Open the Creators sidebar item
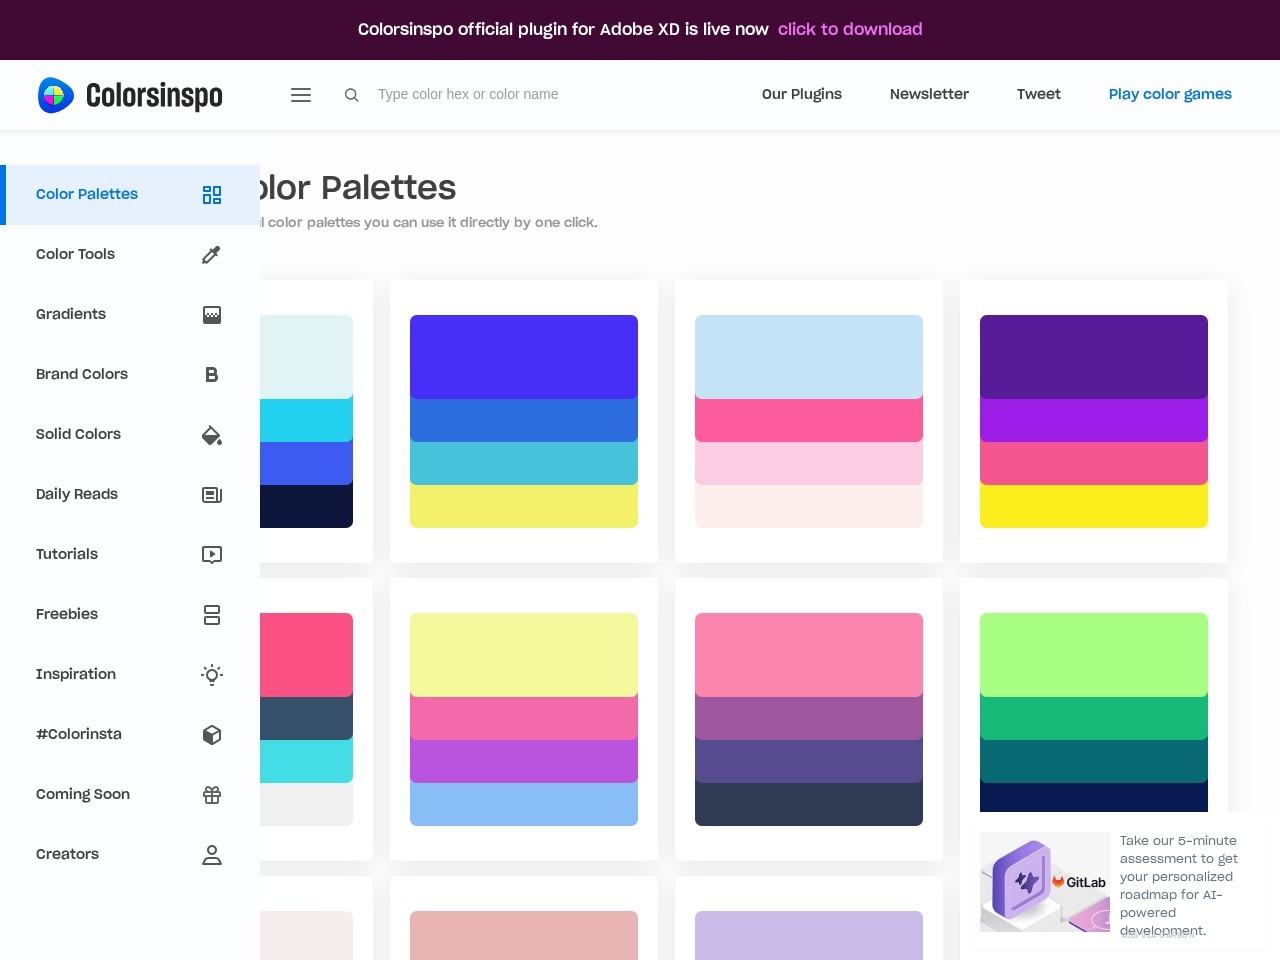The image size is (1280, 960). tap(130, 855)
